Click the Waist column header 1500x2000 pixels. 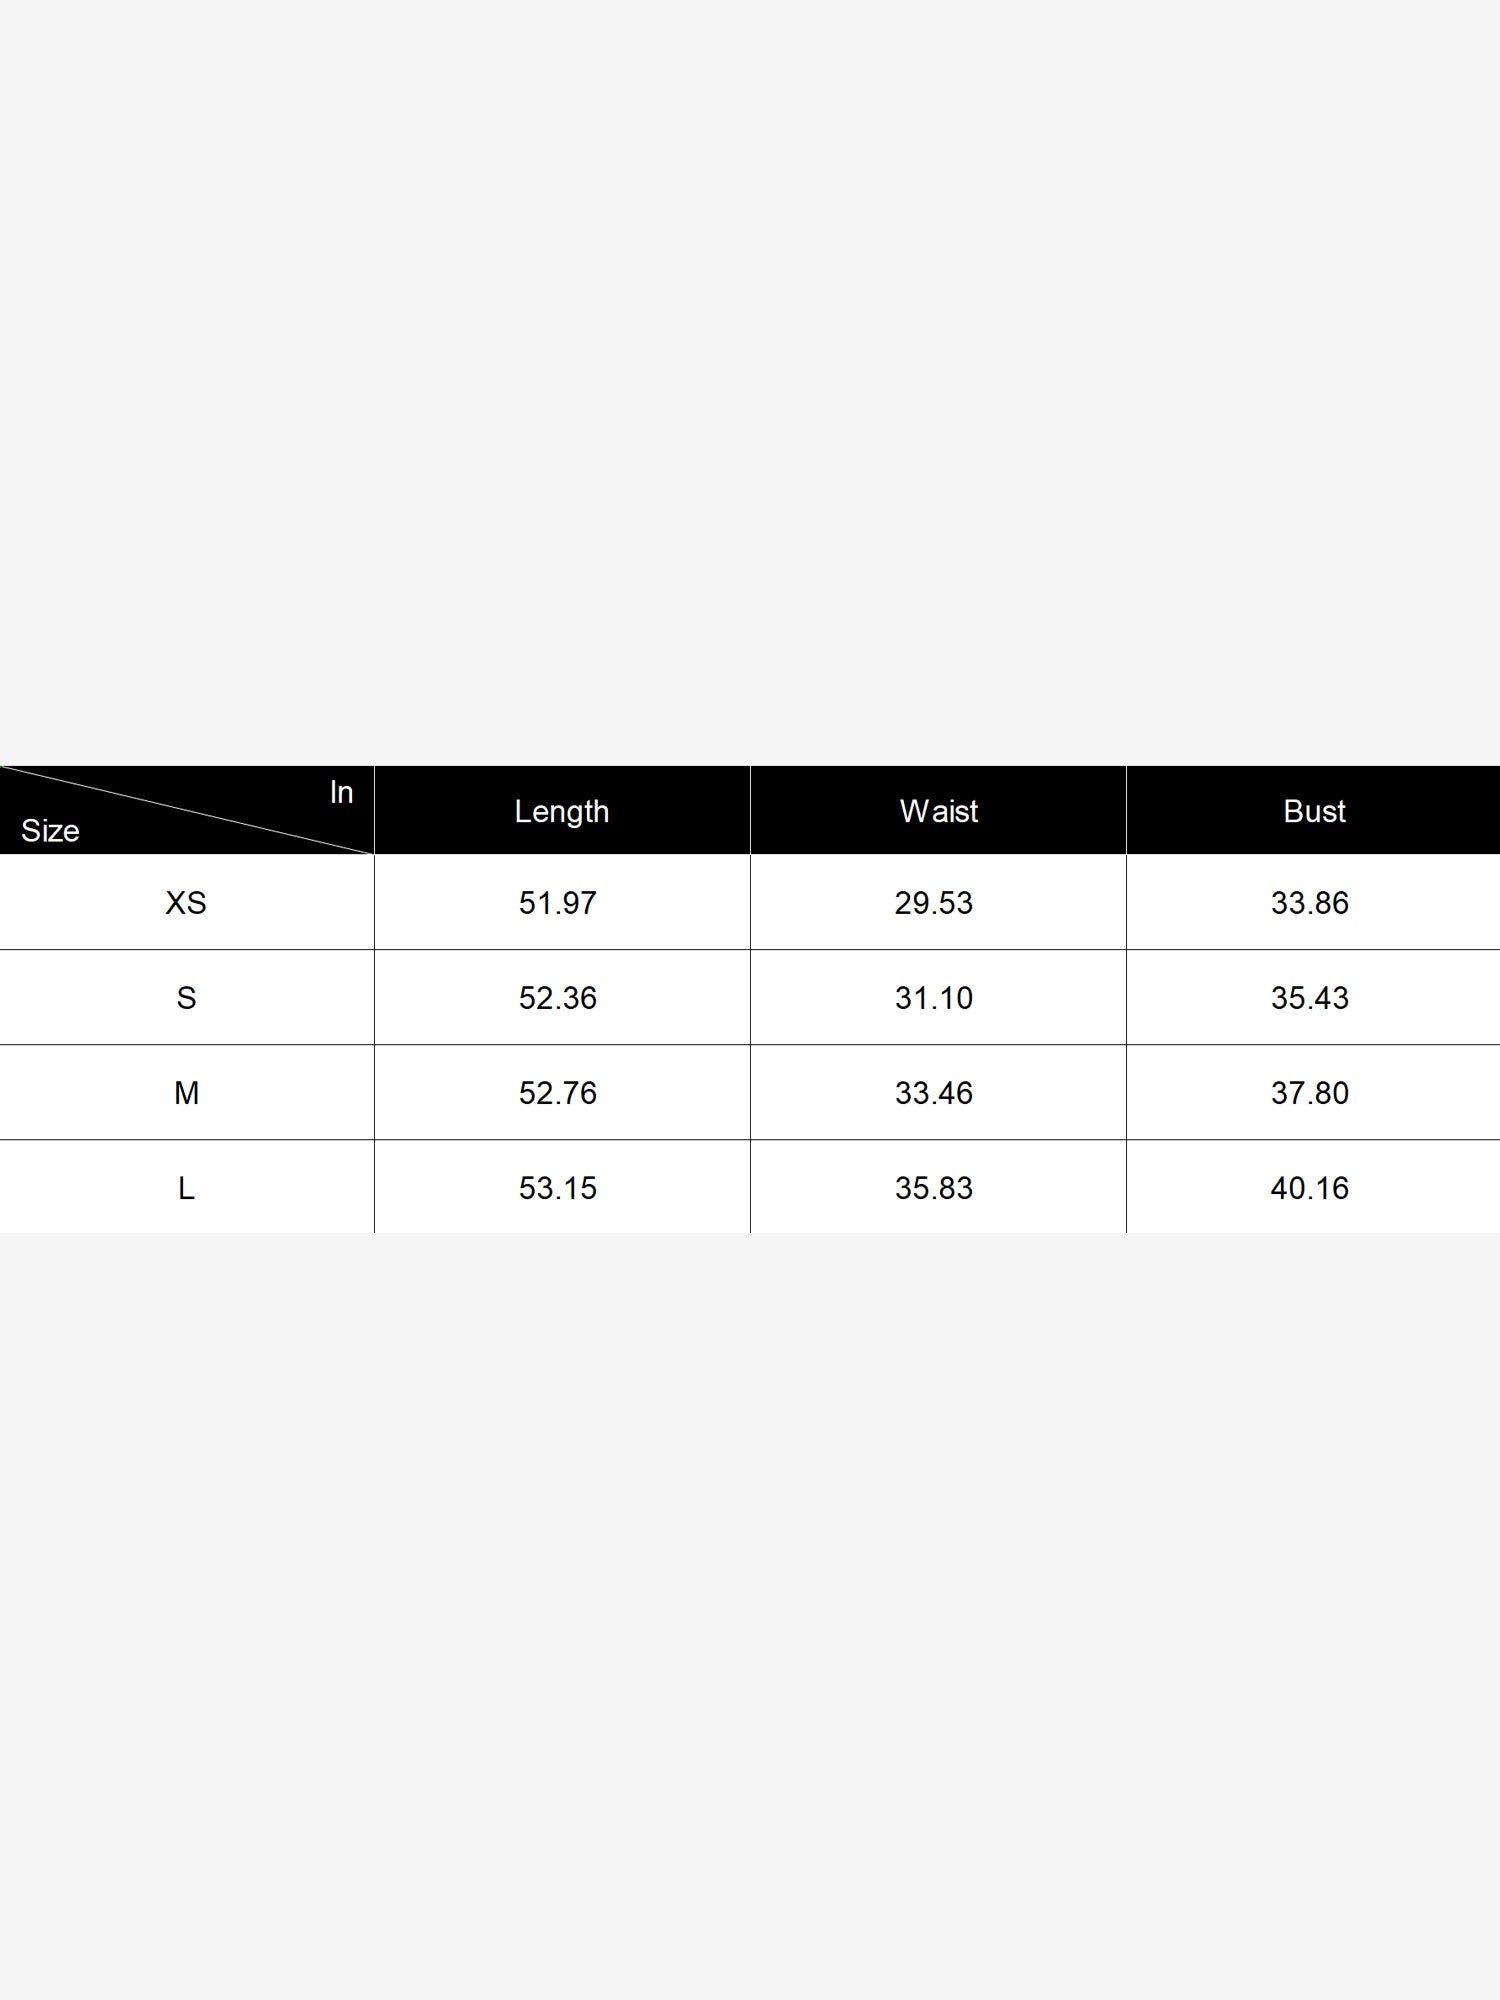coord(938,811)
